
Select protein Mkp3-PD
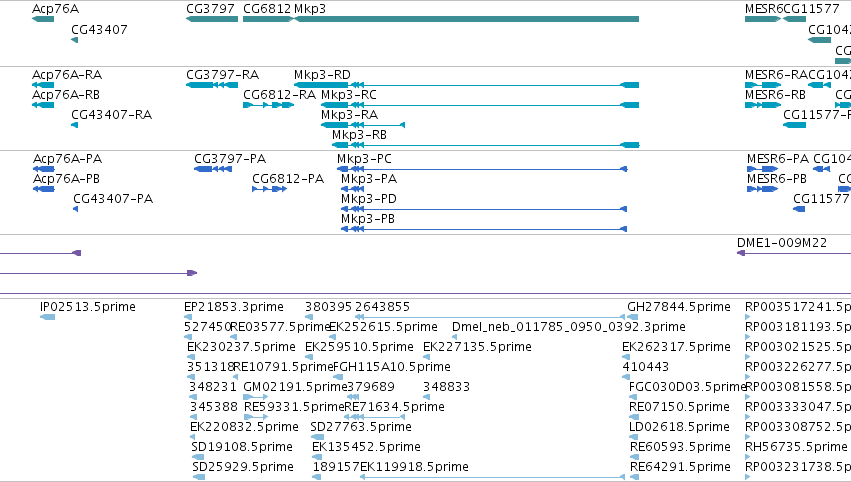(x=484, y=210)
